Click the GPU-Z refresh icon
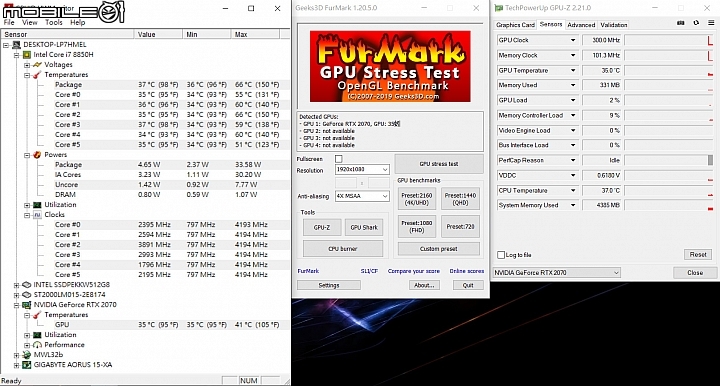The image size is (720, 386). click(696, 23)
